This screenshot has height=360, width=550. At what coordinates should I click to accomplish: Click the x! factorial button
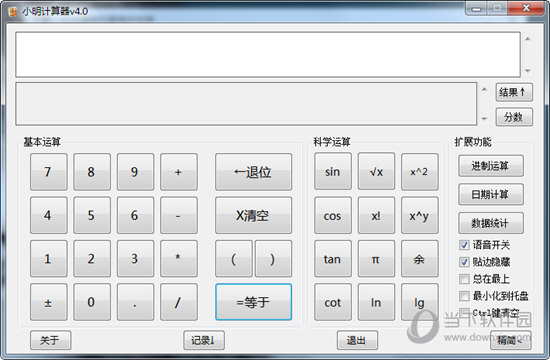coord(376,215)
